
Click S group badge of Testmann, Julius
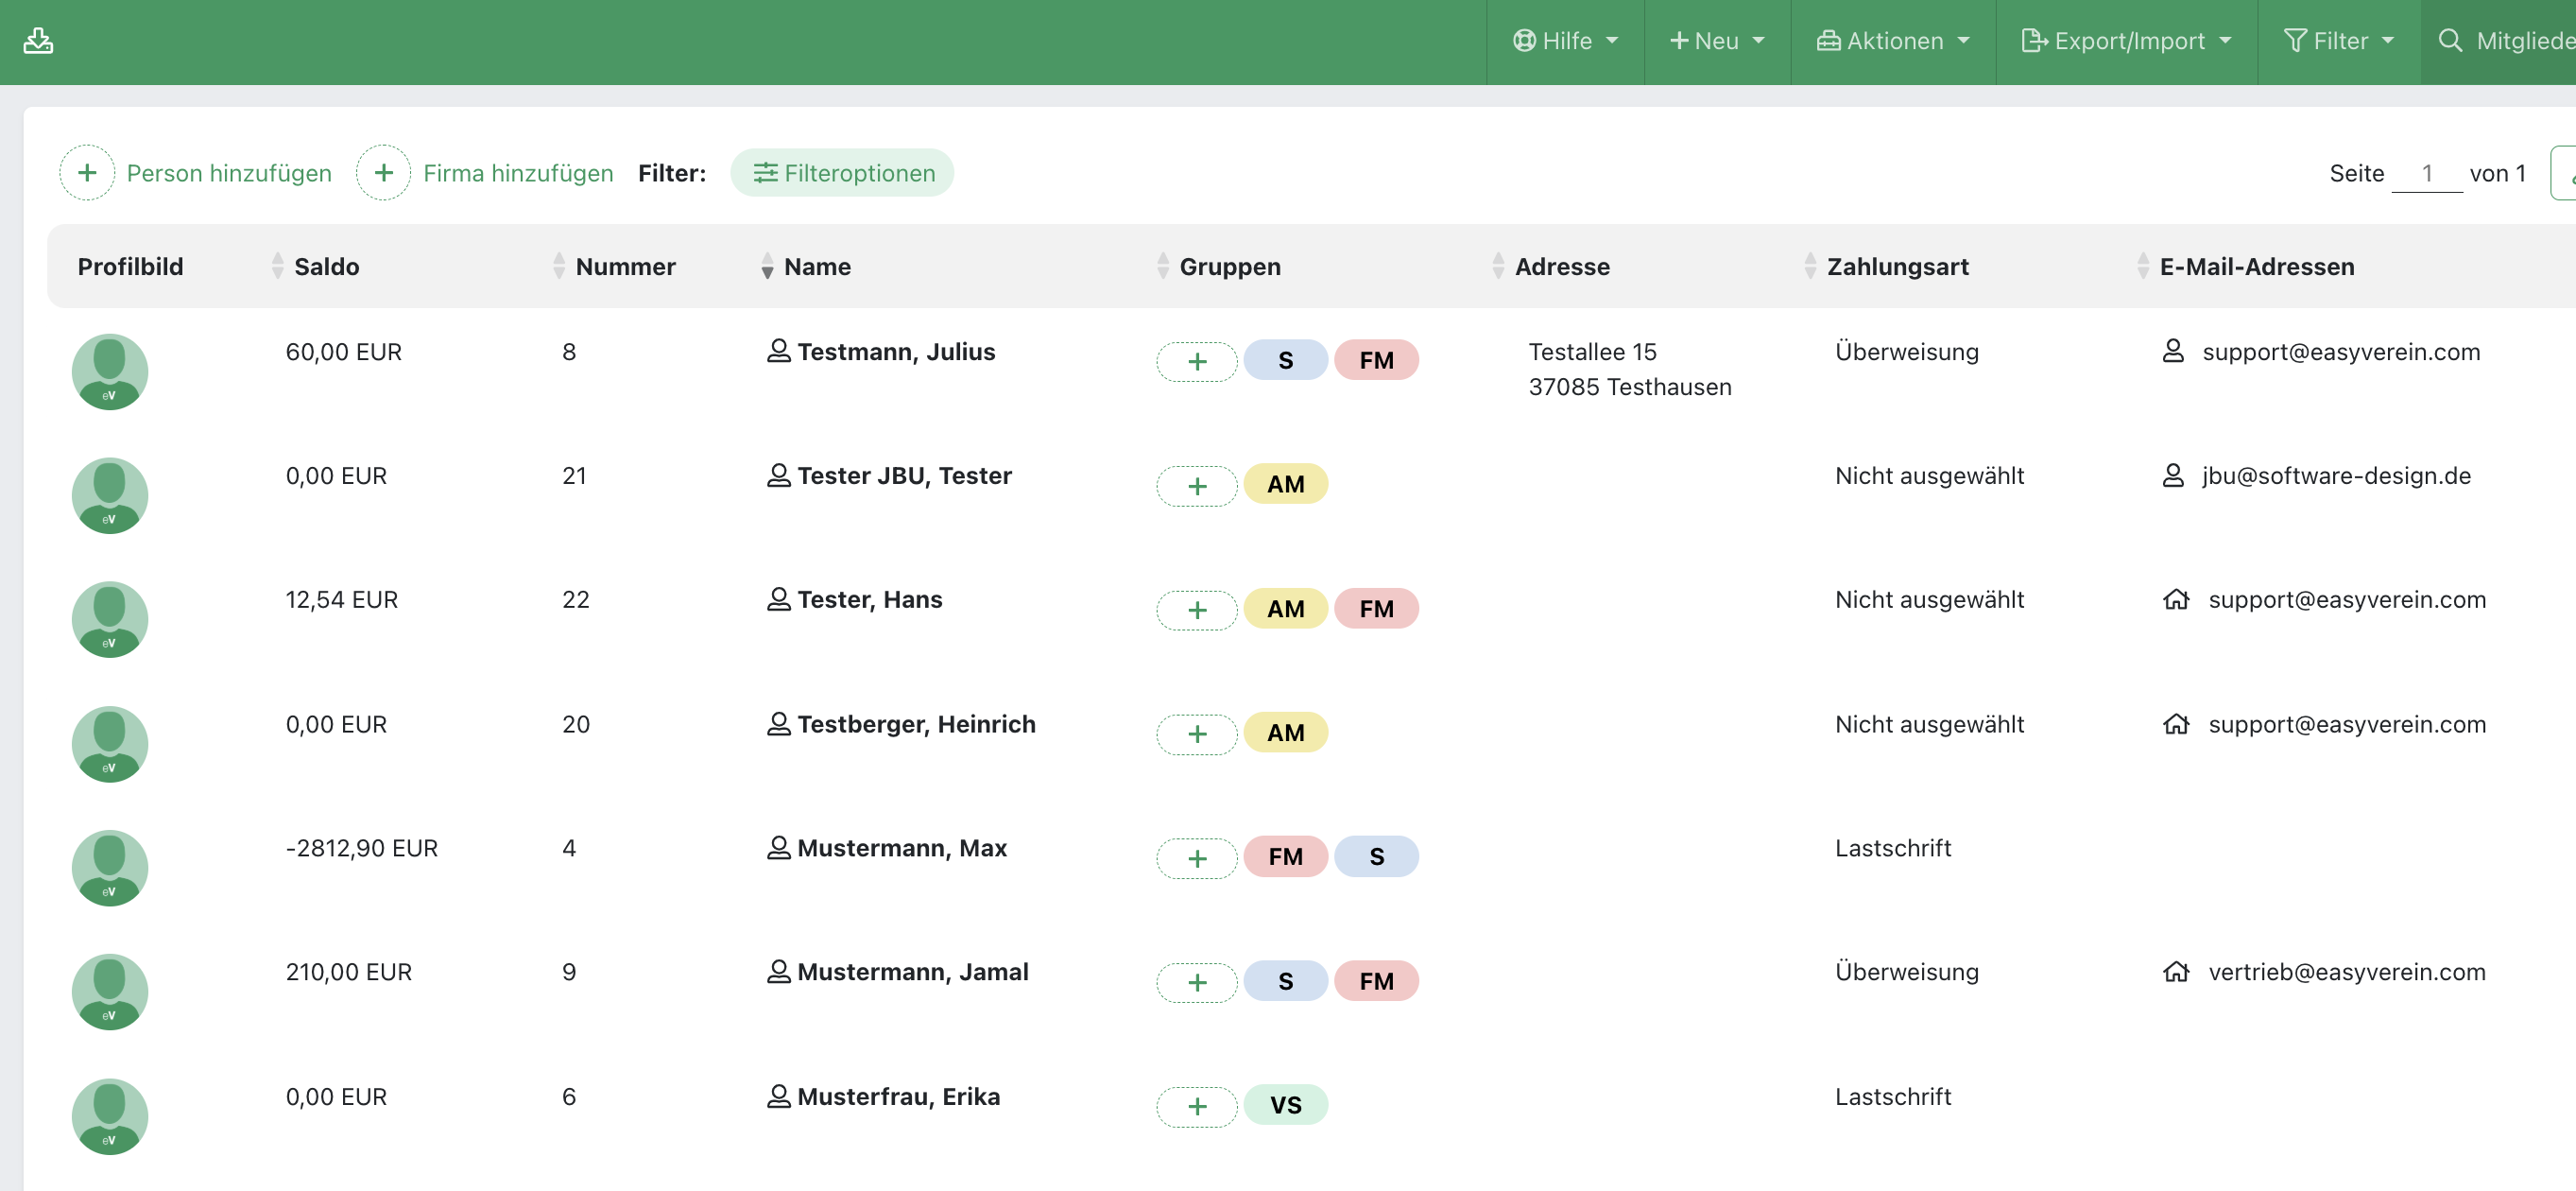coord(1286,360)
